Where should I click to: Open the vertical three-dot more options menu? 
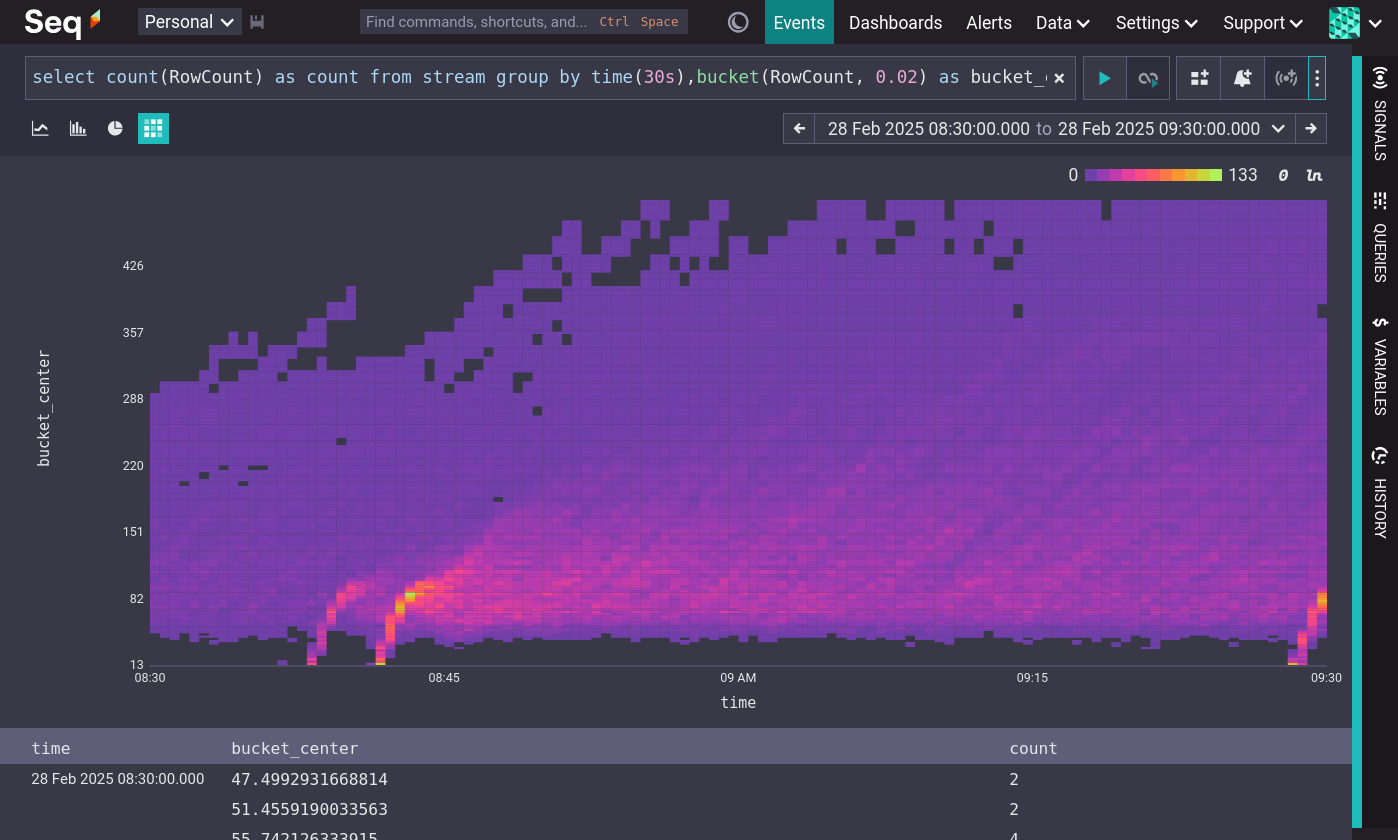1317,78
